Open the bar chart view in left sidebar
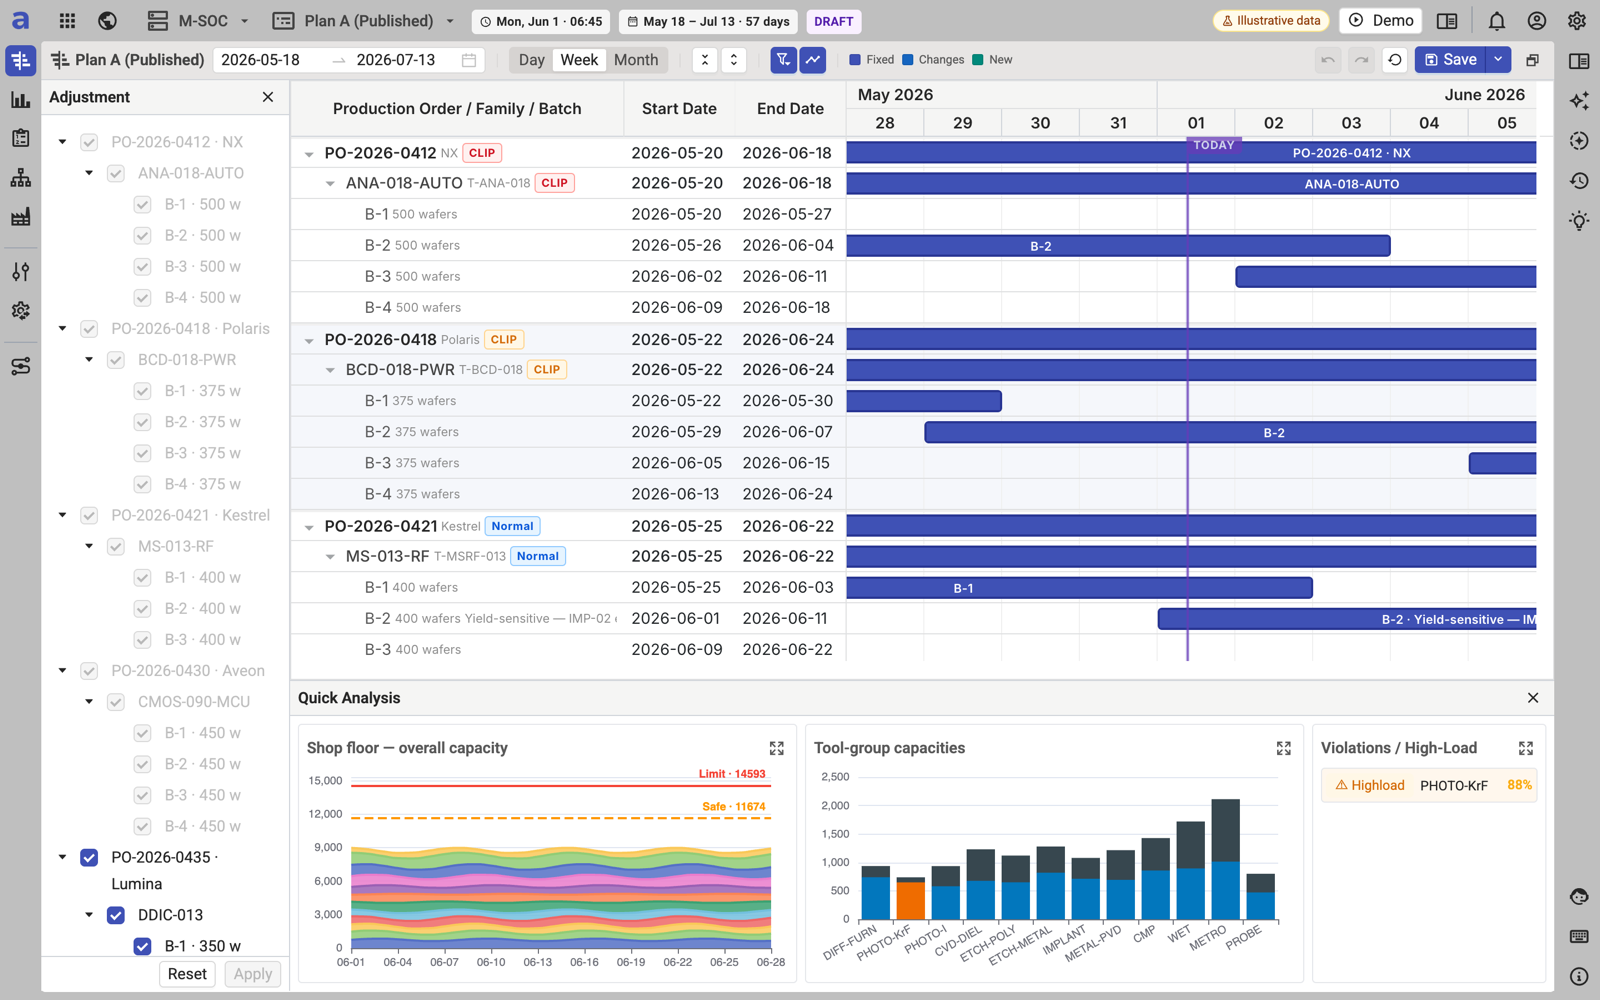The height and width of the screenshot is (1000, 1600). pyautogui.click(x=20, y=100)
